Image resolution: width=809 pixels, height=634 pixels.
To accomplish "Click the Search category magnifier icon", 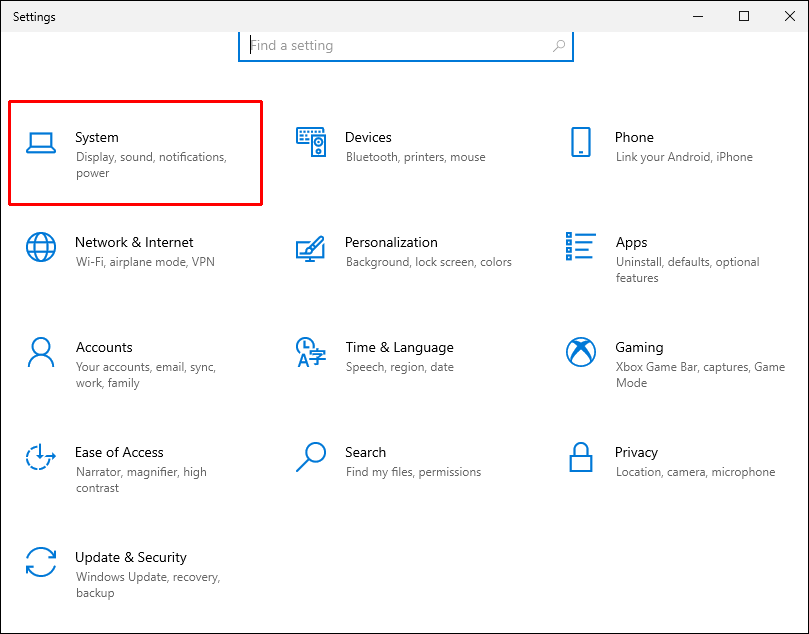I will coord(311,457).
